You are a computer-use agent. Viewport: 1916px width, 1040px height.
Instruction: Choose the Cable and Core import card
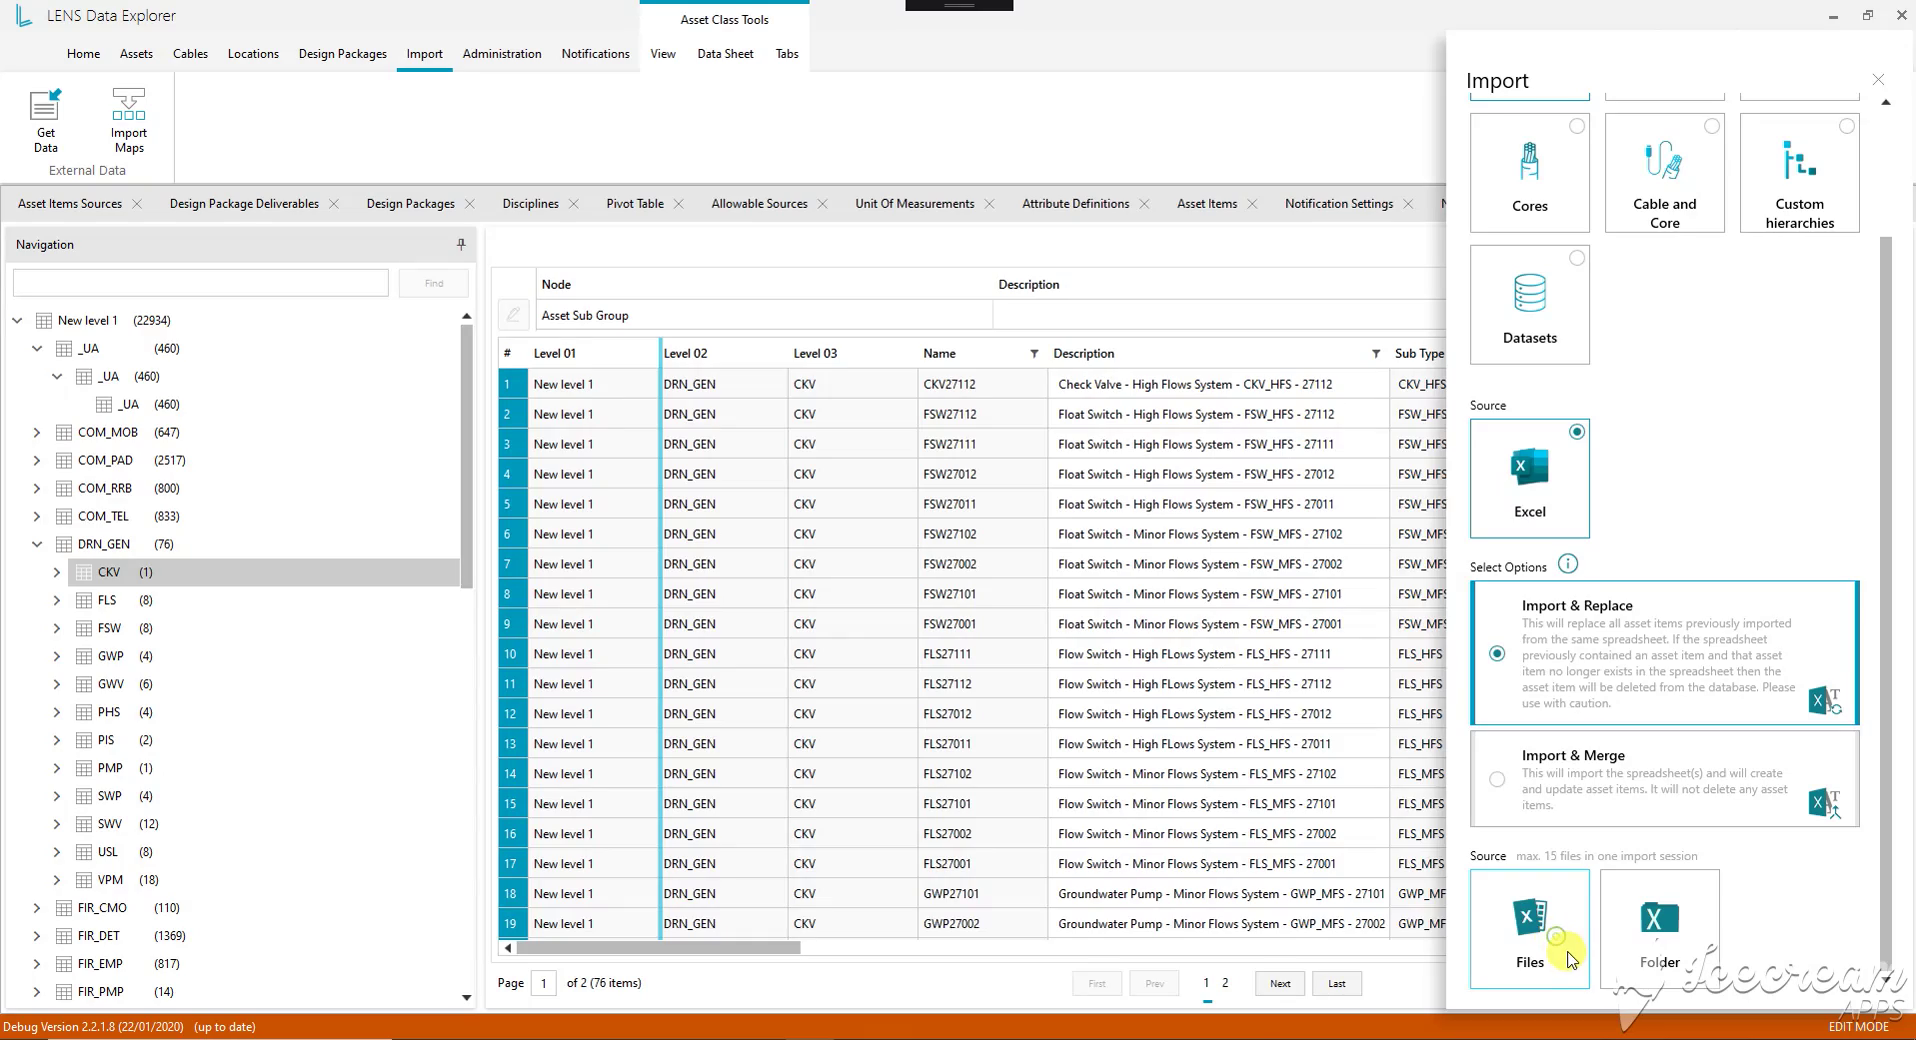point(1664,173)
